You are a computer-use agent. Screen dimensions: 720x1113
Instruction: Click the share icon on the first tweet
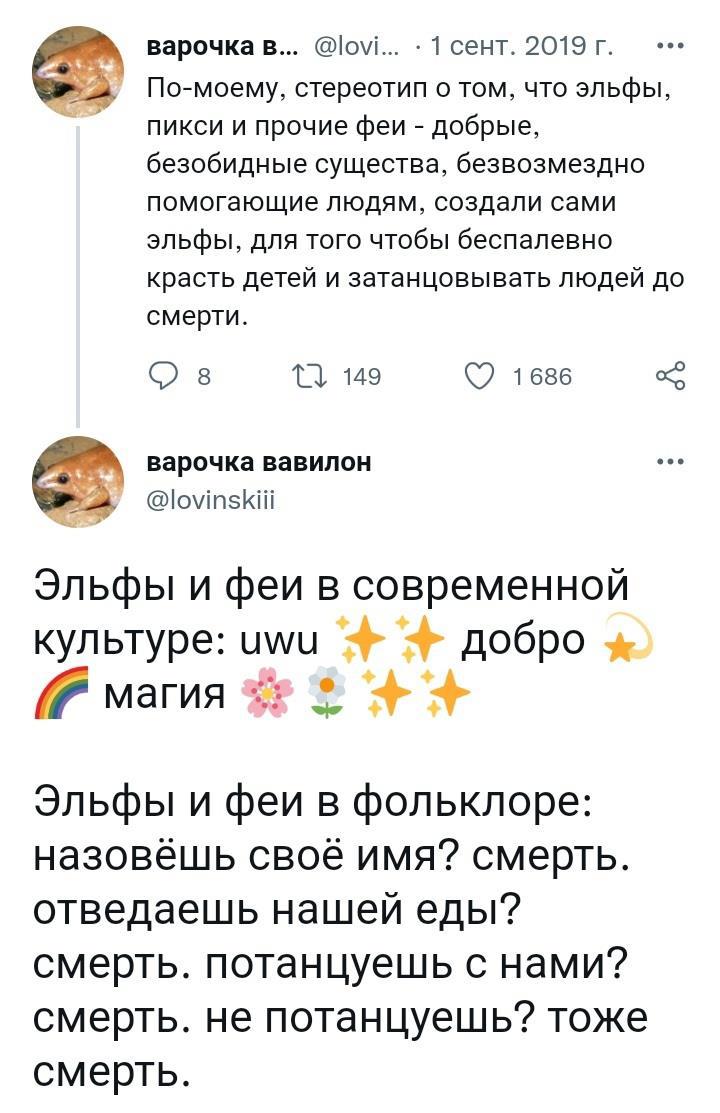point(669,376)
